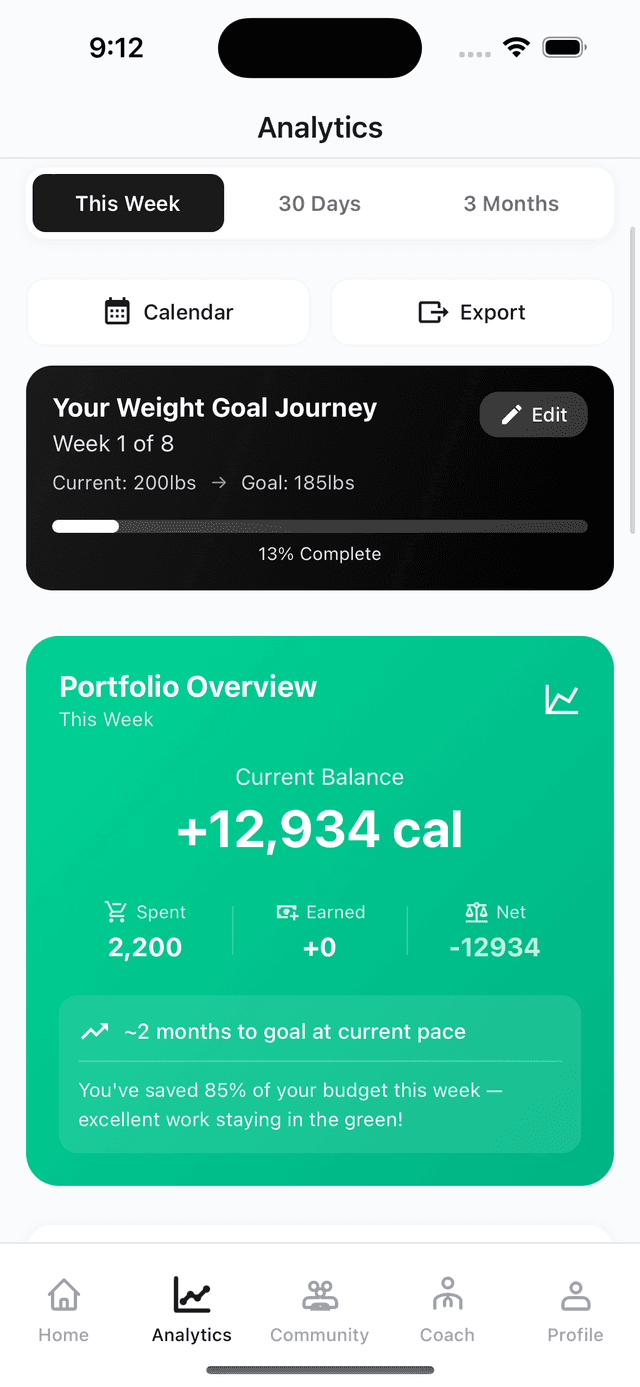Edit your weight goal journey
Viewport: 640px width, 1387px height.
(533, 413)
